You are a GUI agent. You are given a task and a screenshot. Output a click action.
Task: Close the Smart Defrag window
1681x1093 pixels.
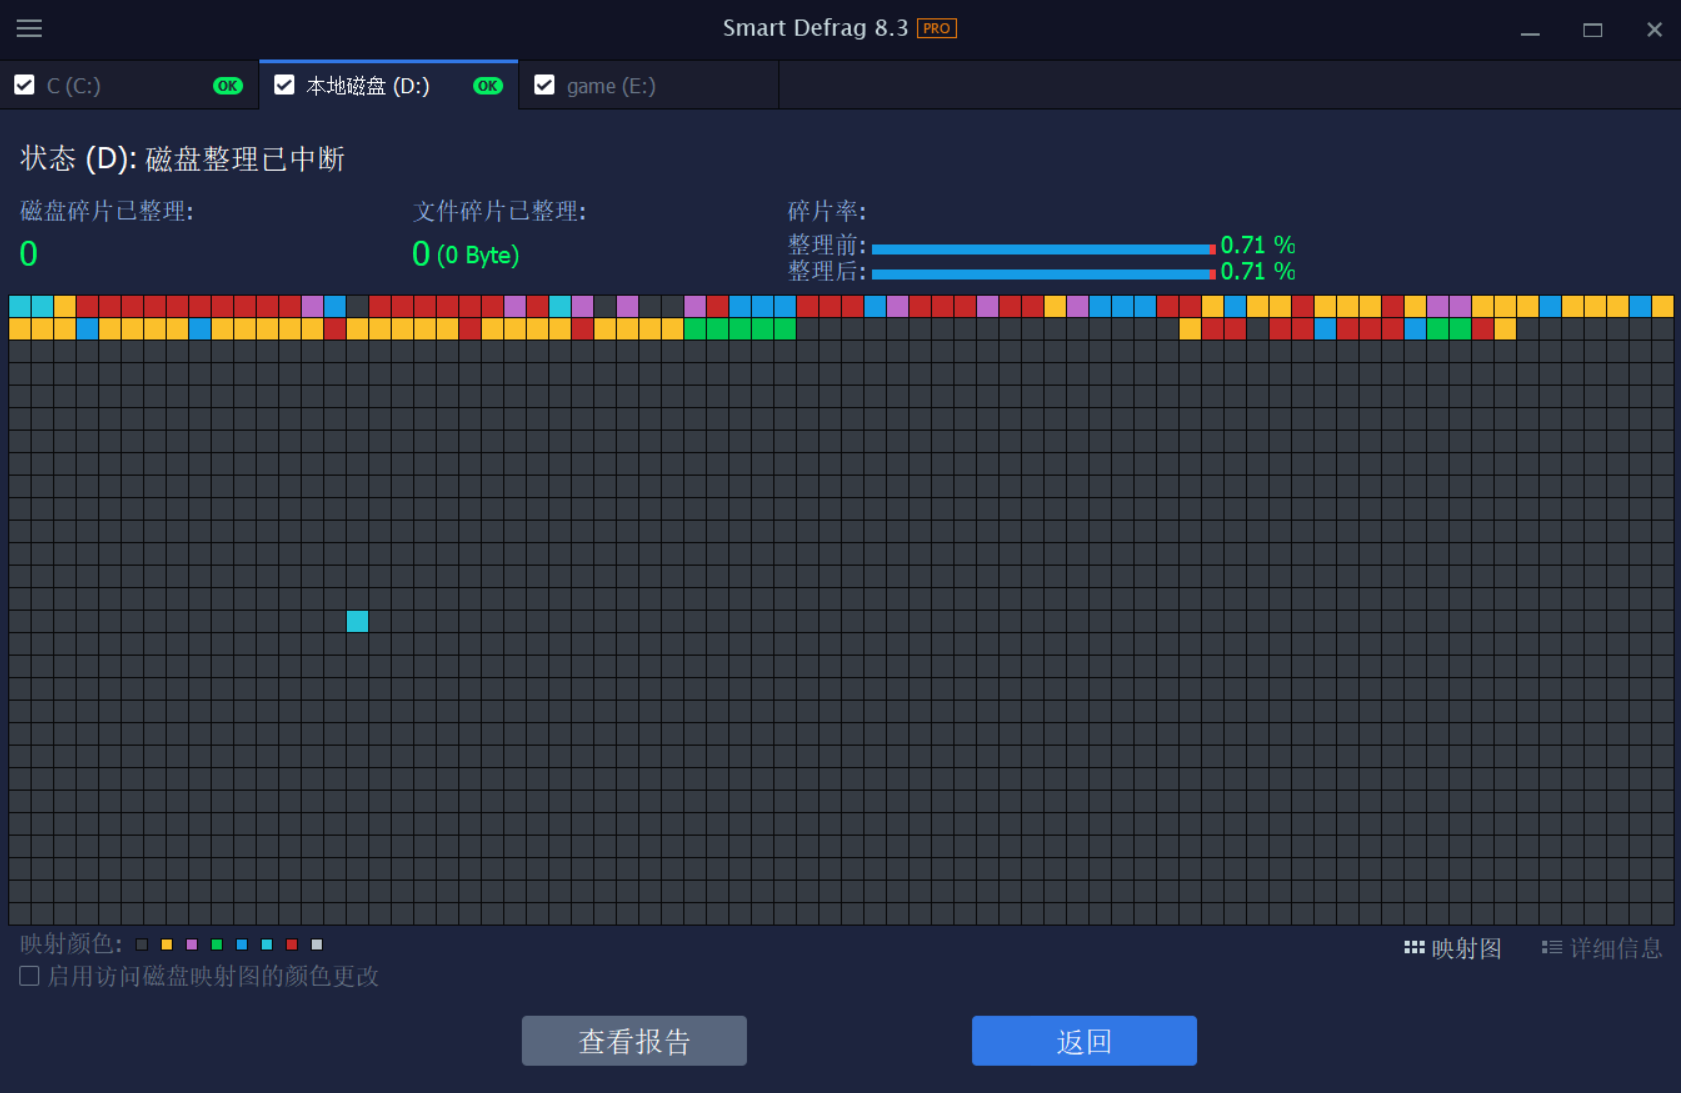coord(1654,30)
